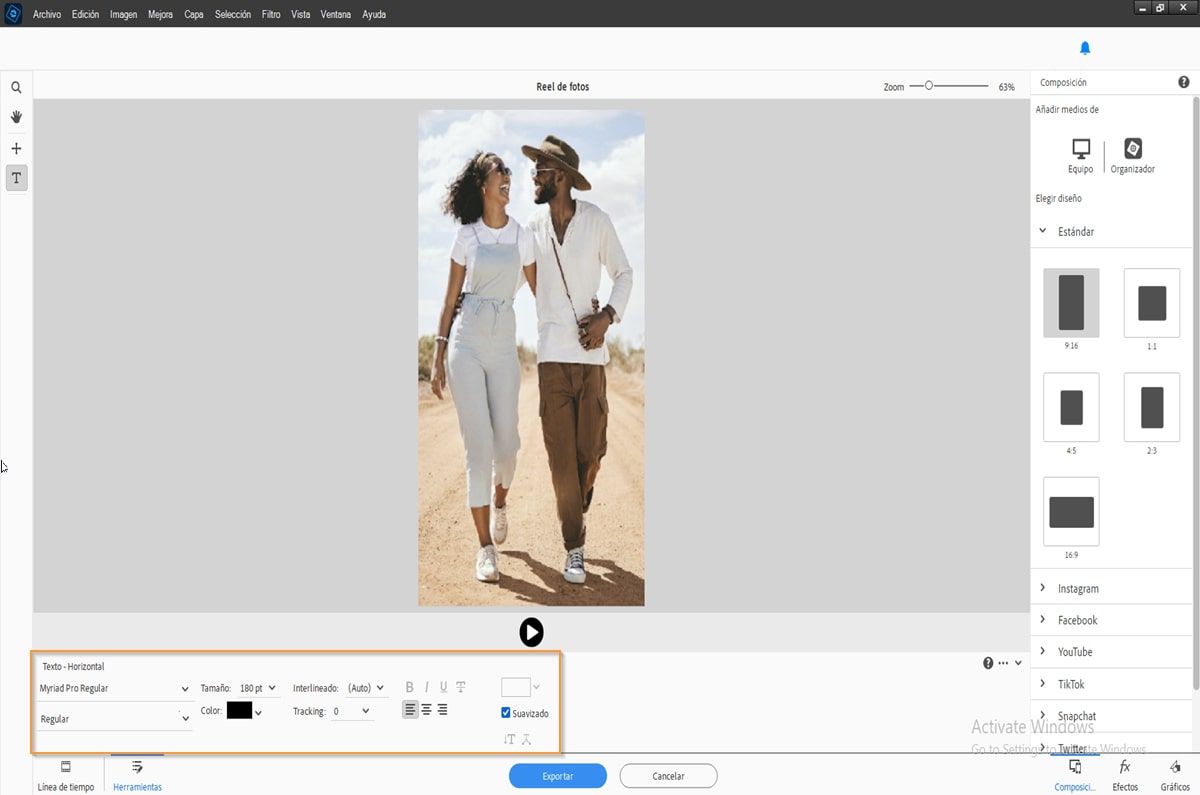Click the warp text icon
This screenshot has width=1200, height=795.
coord(527,739)
